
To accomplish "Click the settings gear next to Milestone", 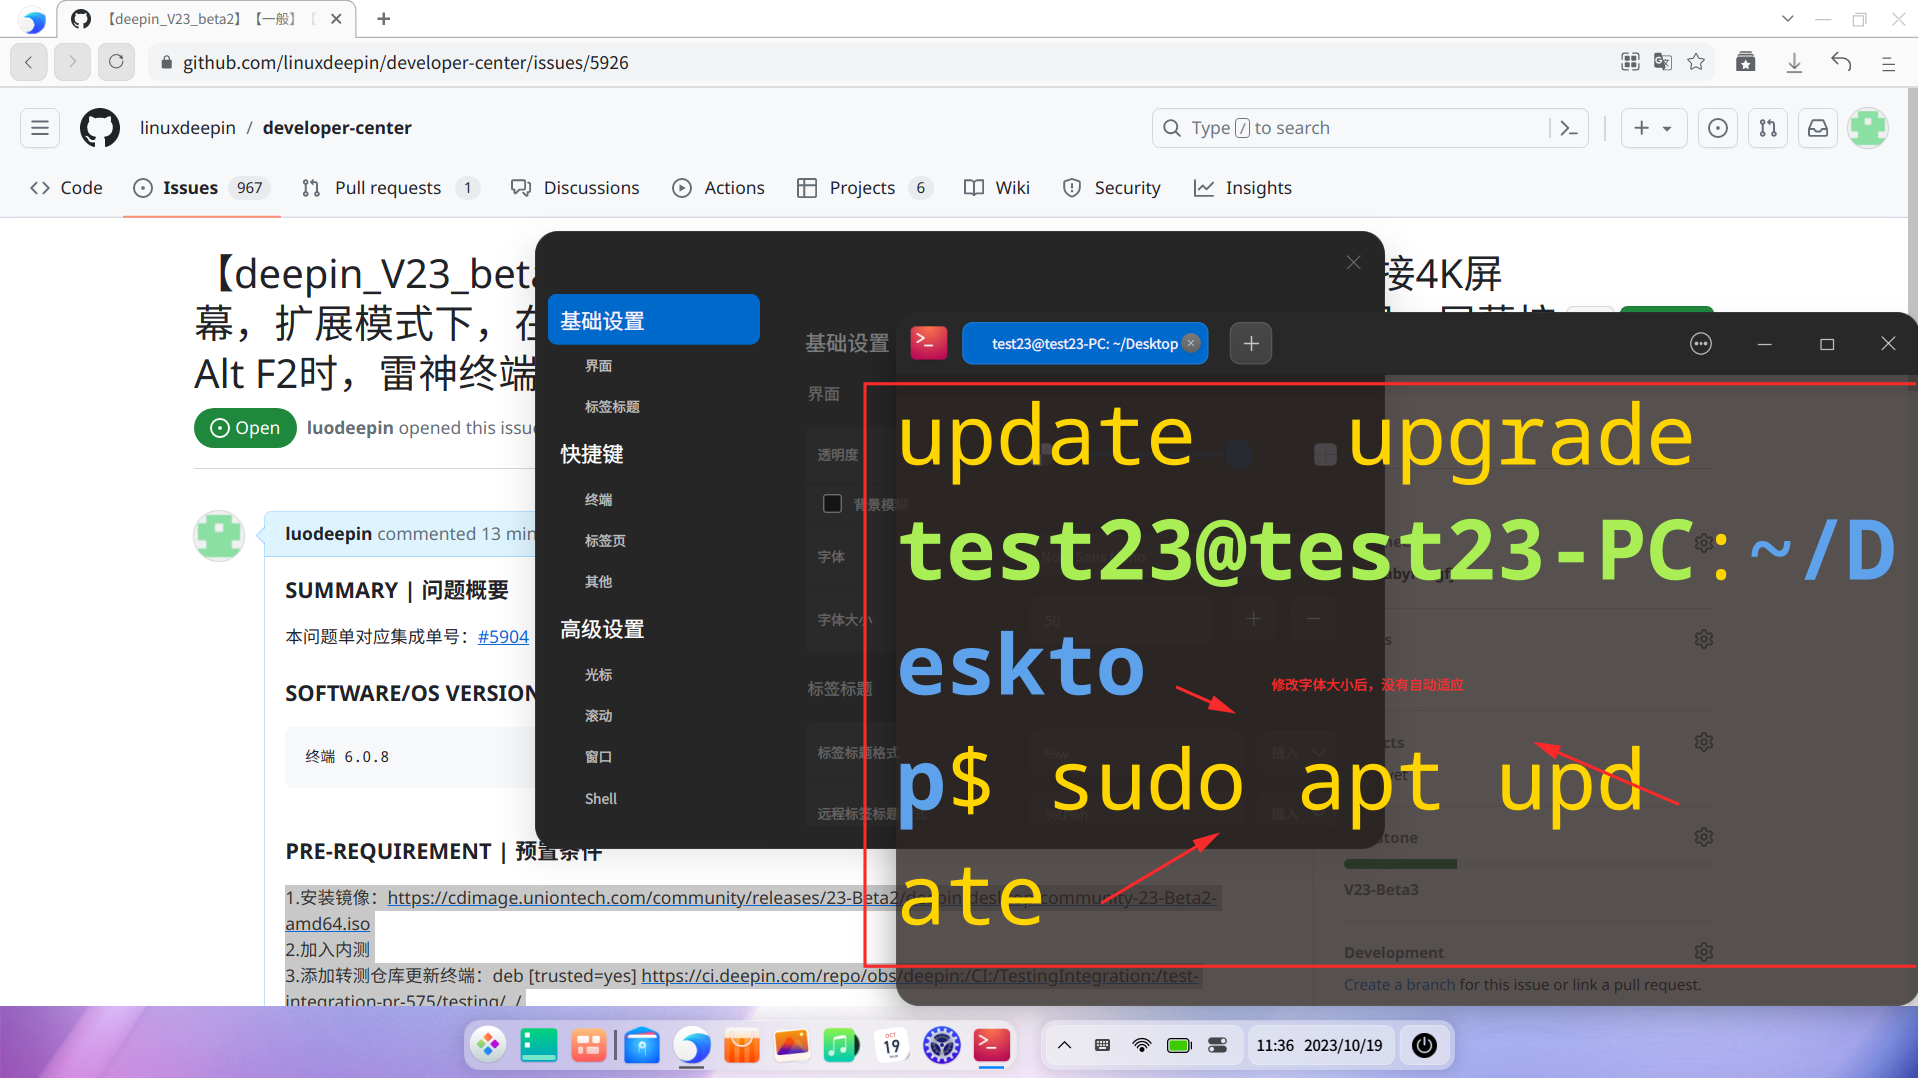I will pyautogui.click(x=1704, y=837).
